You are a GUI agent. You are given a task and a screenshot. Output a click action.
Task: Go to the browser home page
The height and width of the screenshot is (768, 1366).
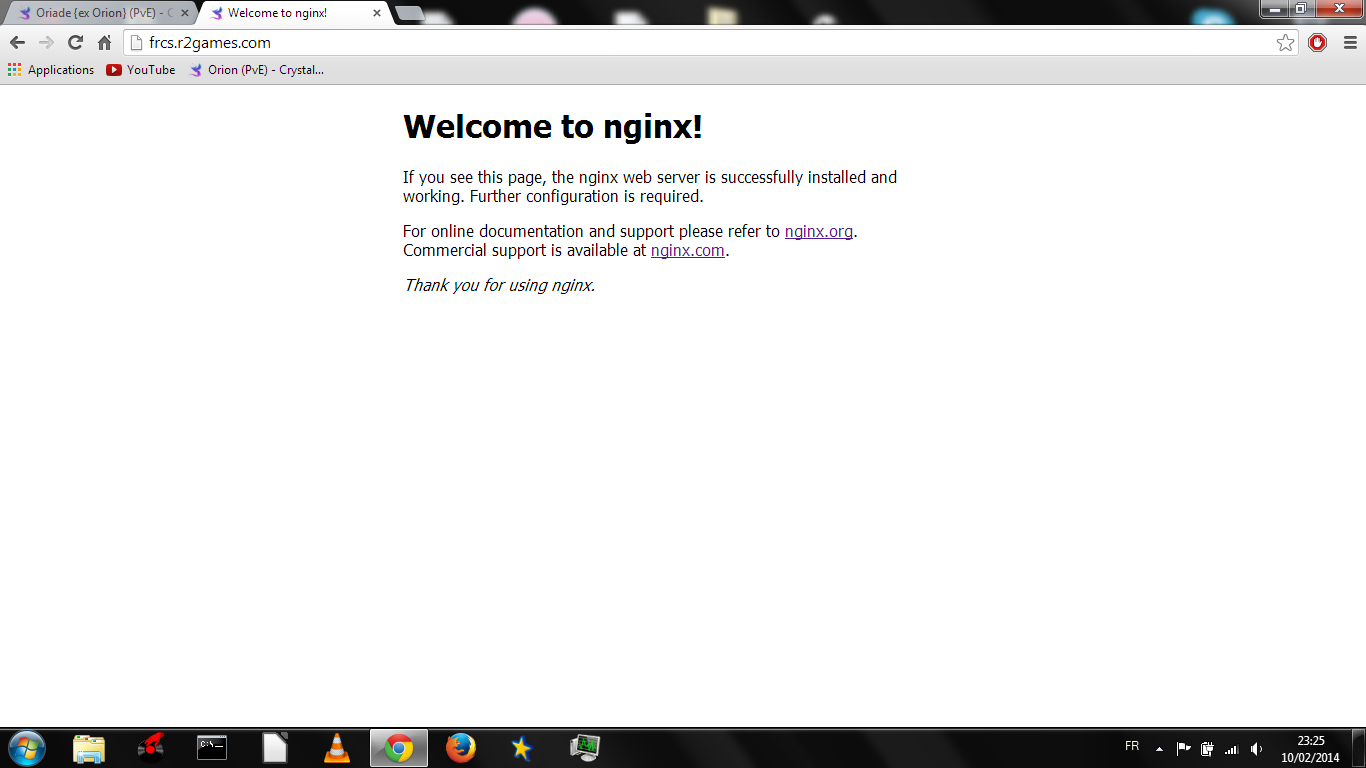(x=104, y=43)
